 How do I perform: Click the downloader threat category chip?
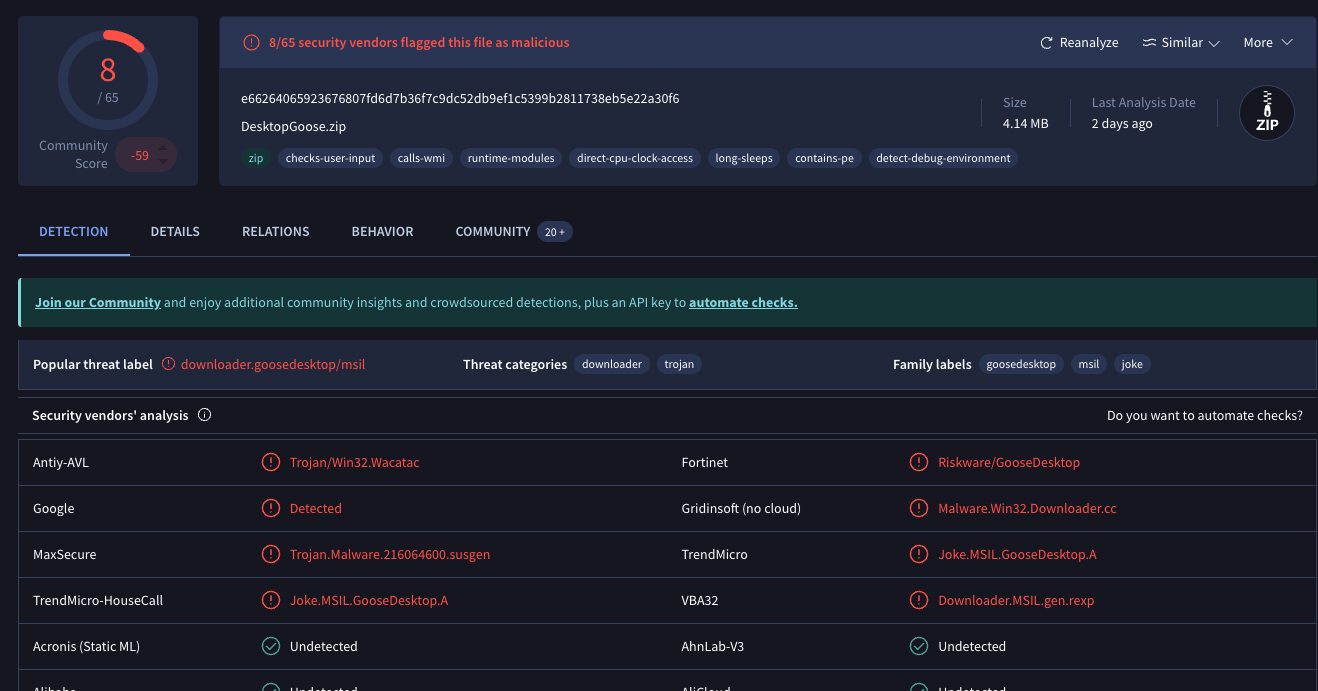coord(612,364)
